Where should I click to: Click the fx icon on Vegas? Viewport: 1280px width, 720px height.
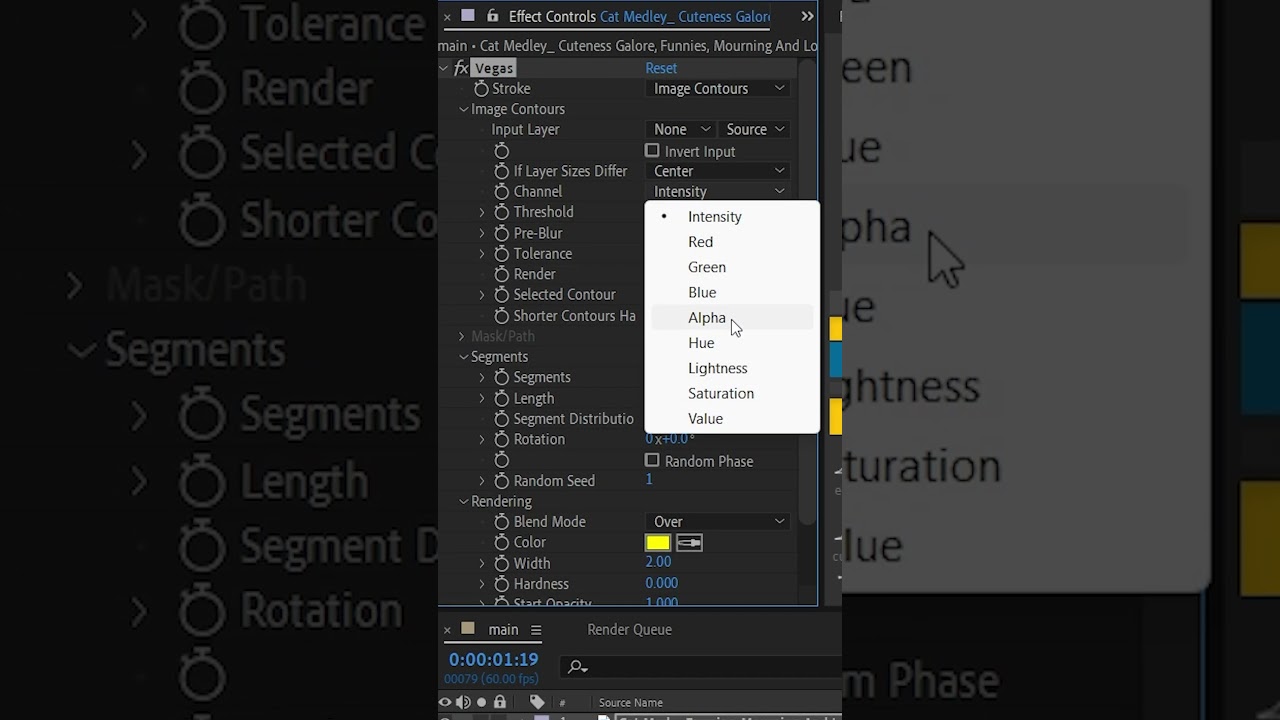point(461,68)
